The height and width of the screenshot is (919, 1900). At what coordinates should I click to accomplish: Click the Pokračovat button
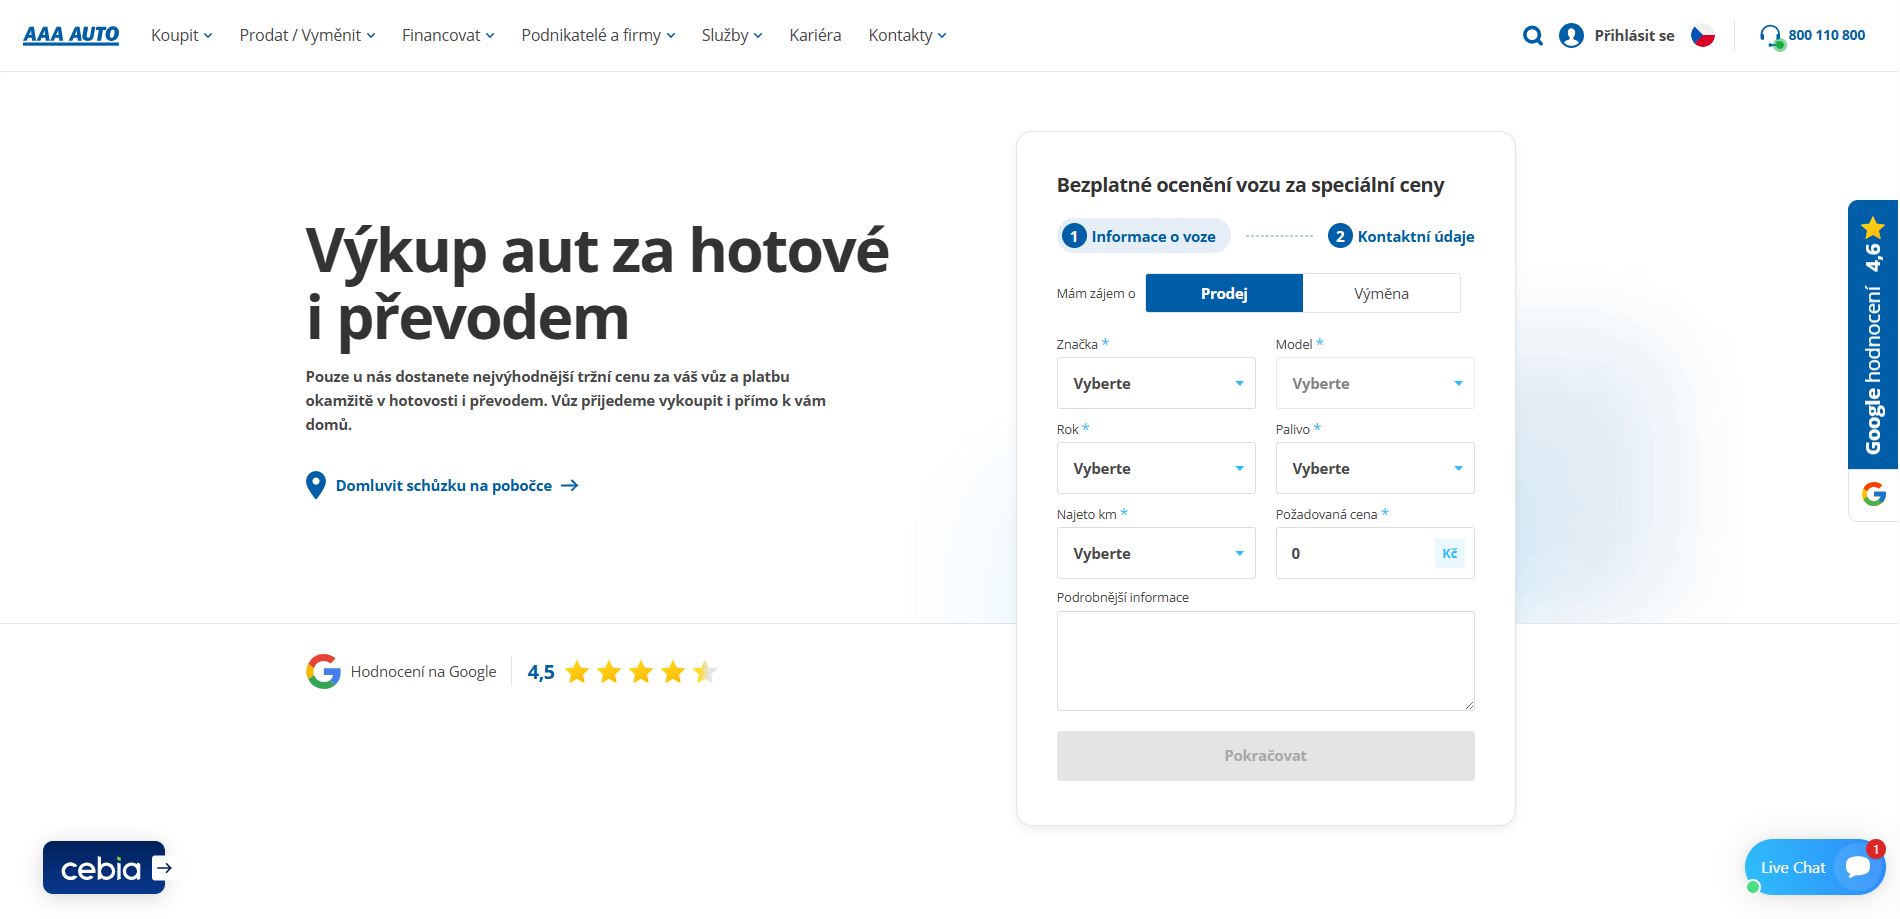coord(1265,756)
